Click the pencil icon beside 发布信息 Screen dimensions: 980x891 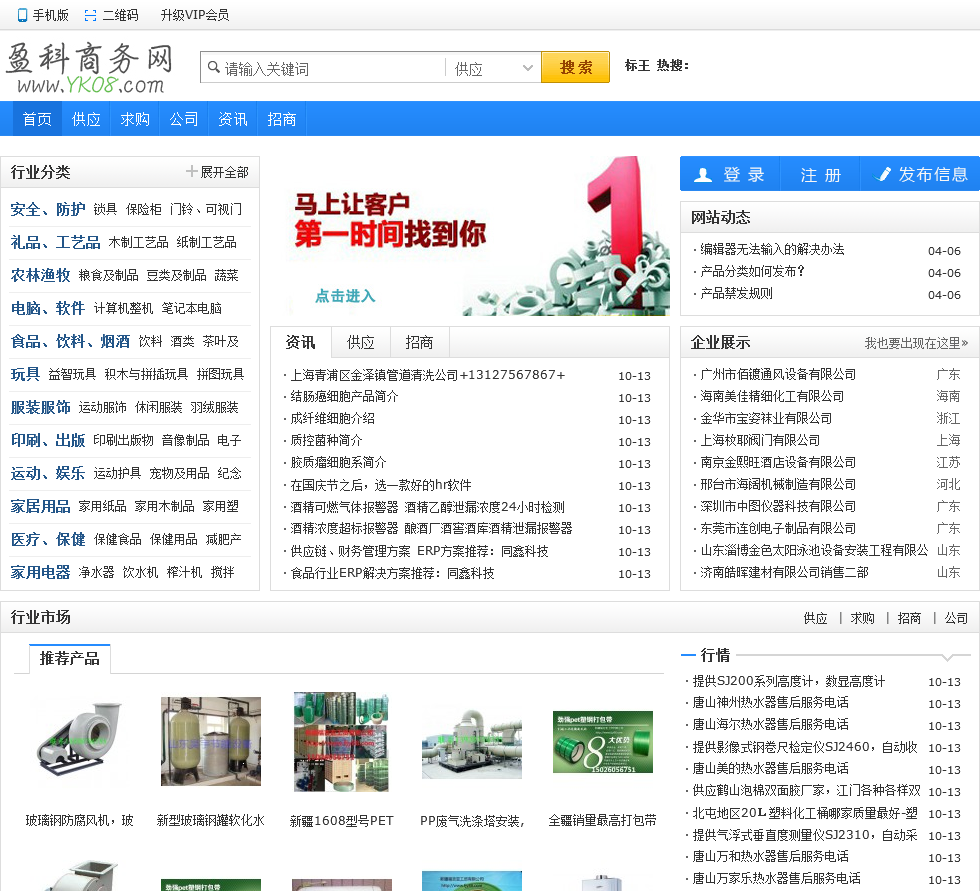883,175
